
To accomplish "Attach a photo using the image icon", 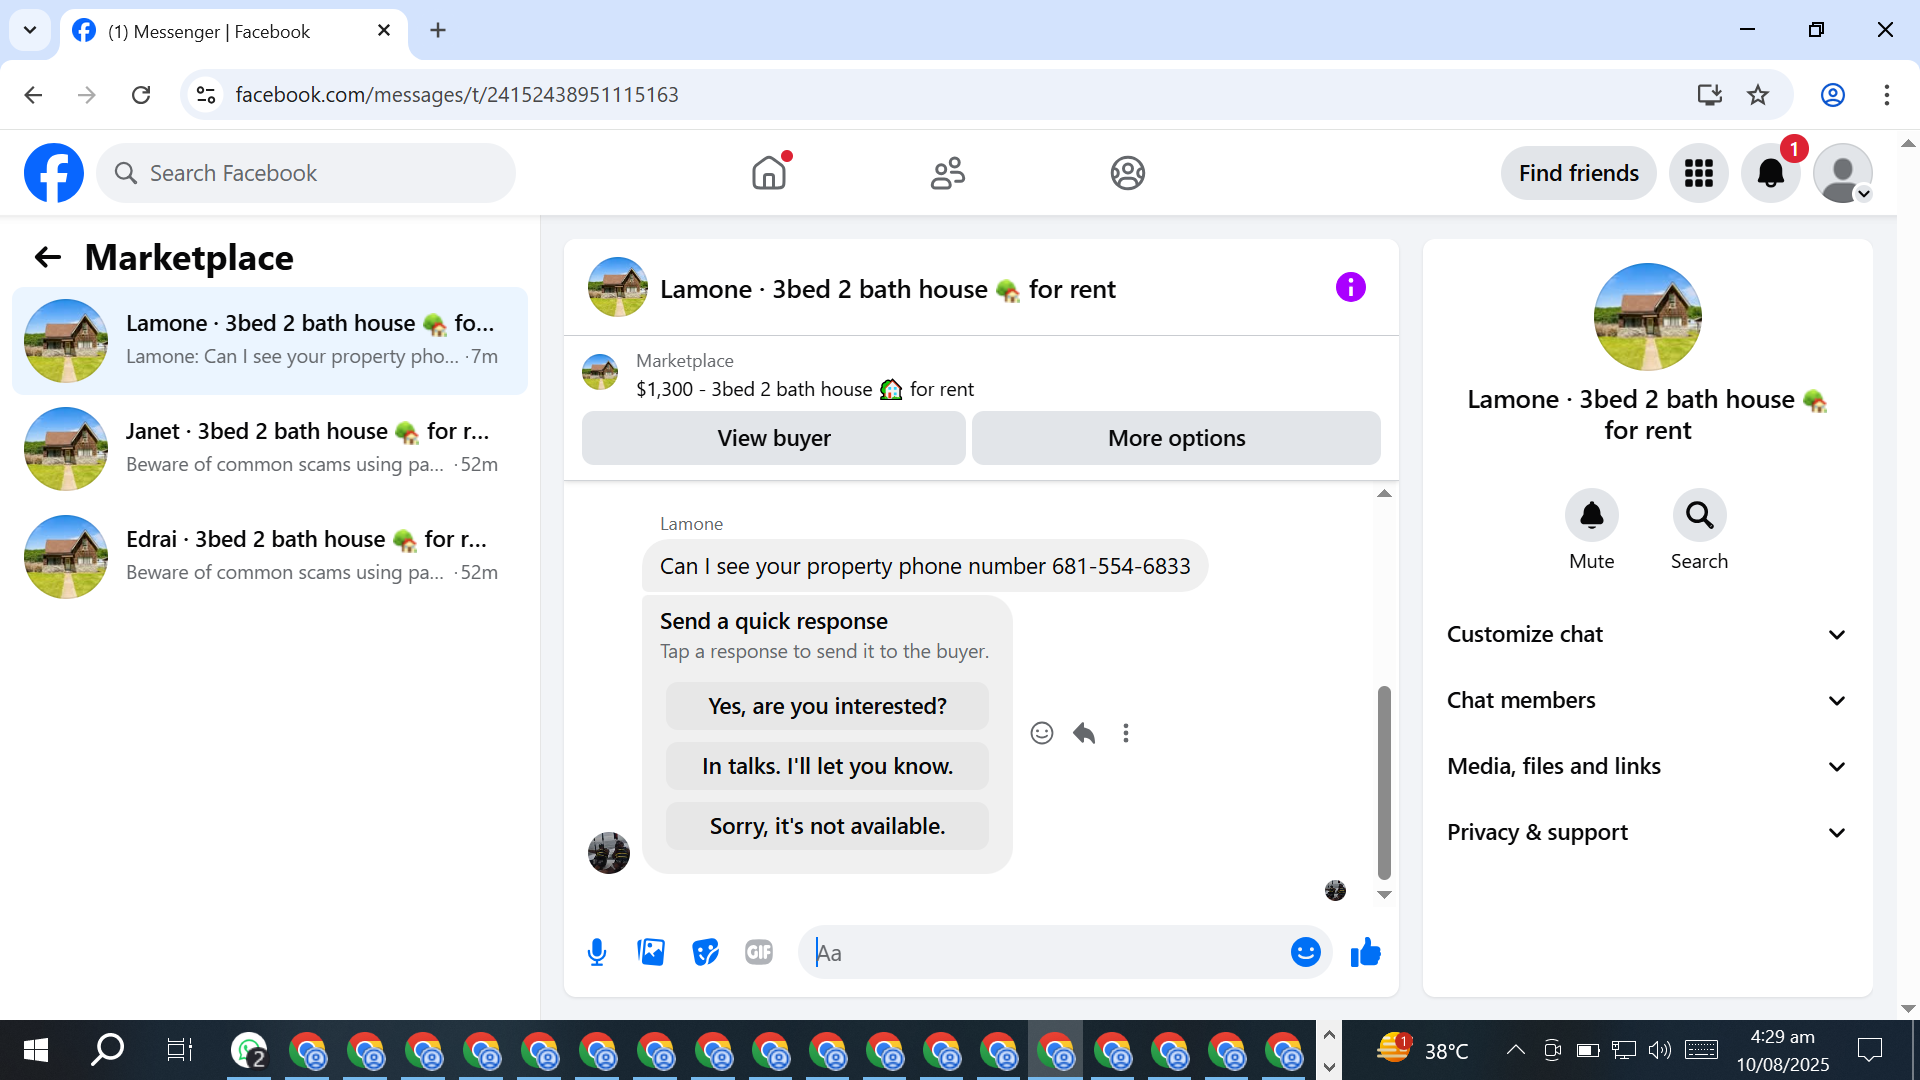I will coord(651,952).
